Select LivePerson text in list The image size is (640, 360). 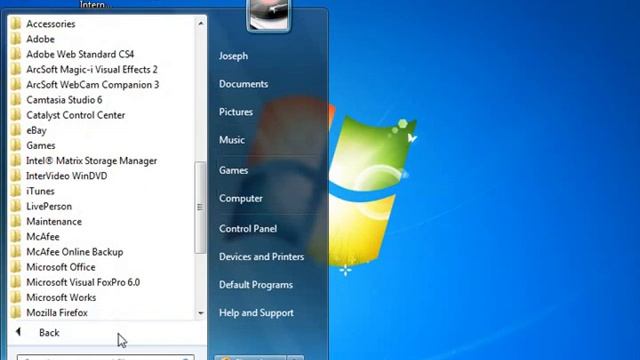click(x=49, y=206)
